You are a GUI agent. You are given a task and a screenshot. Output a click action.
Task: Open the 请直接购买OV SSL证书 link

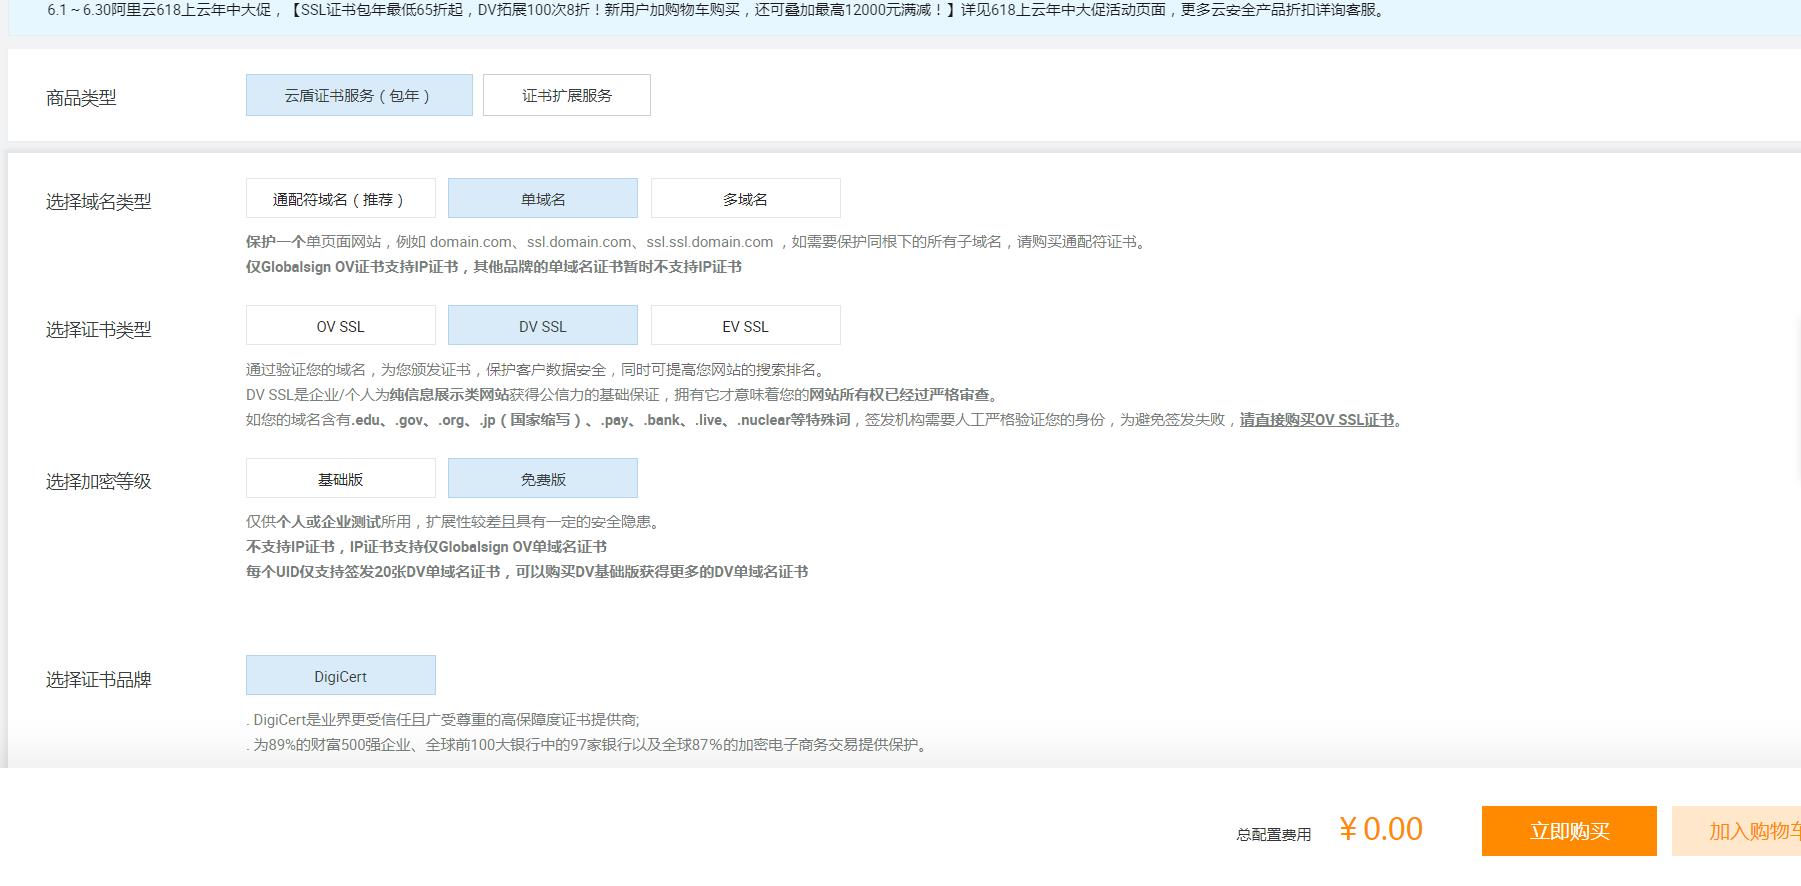pos(1319,420)
